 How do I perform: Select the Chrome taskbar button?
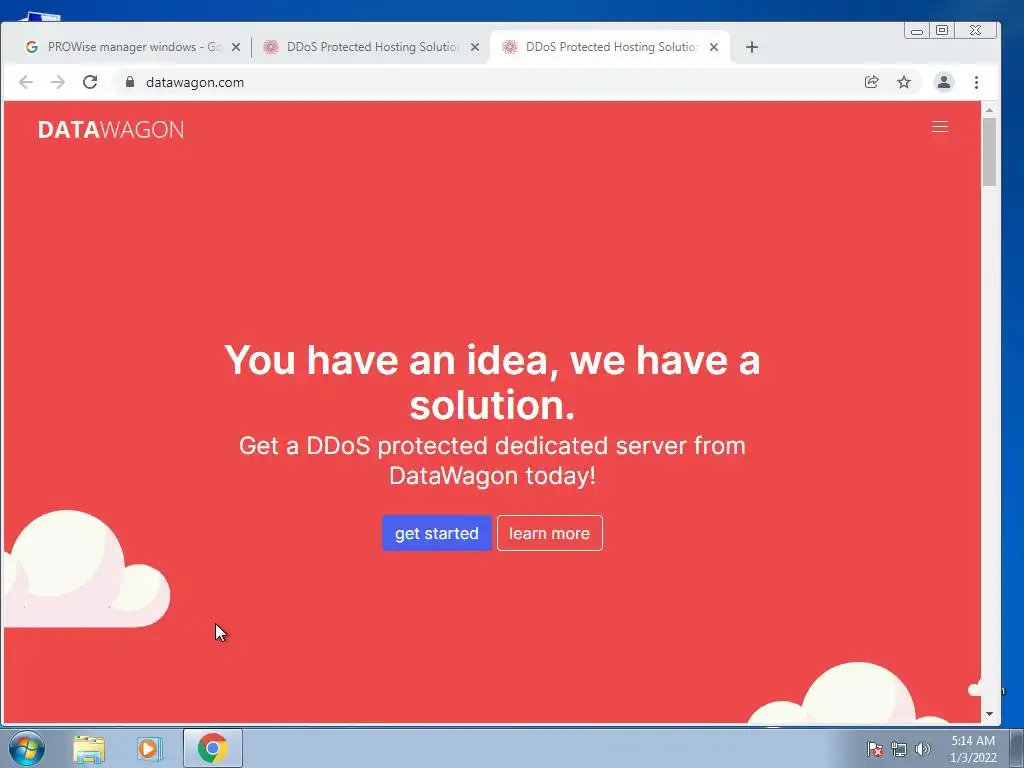(x=212, y=748)
